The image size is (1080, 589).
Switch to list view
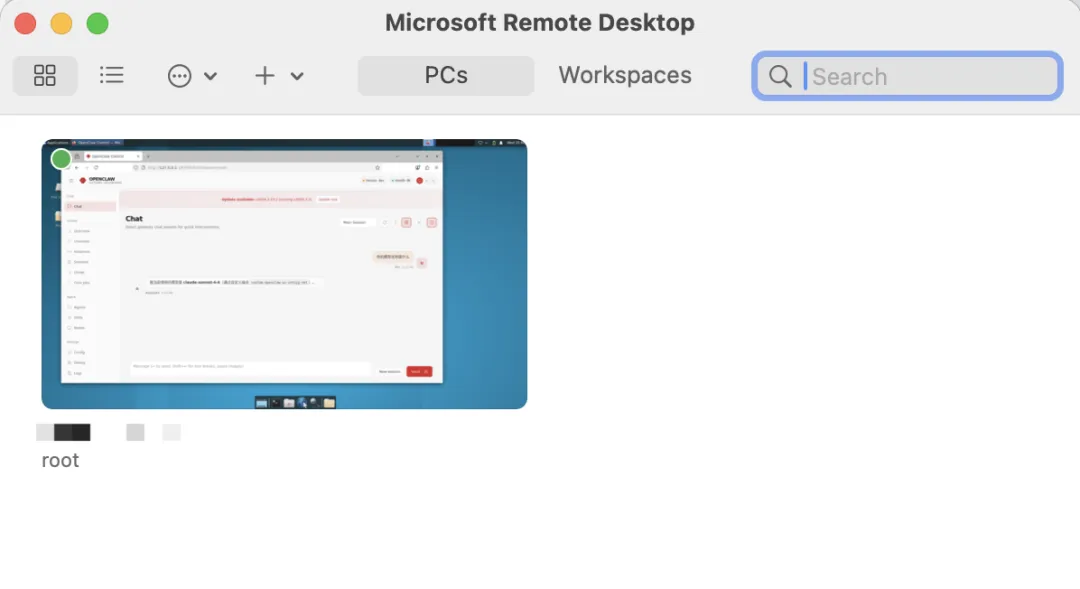click(112, 75)
